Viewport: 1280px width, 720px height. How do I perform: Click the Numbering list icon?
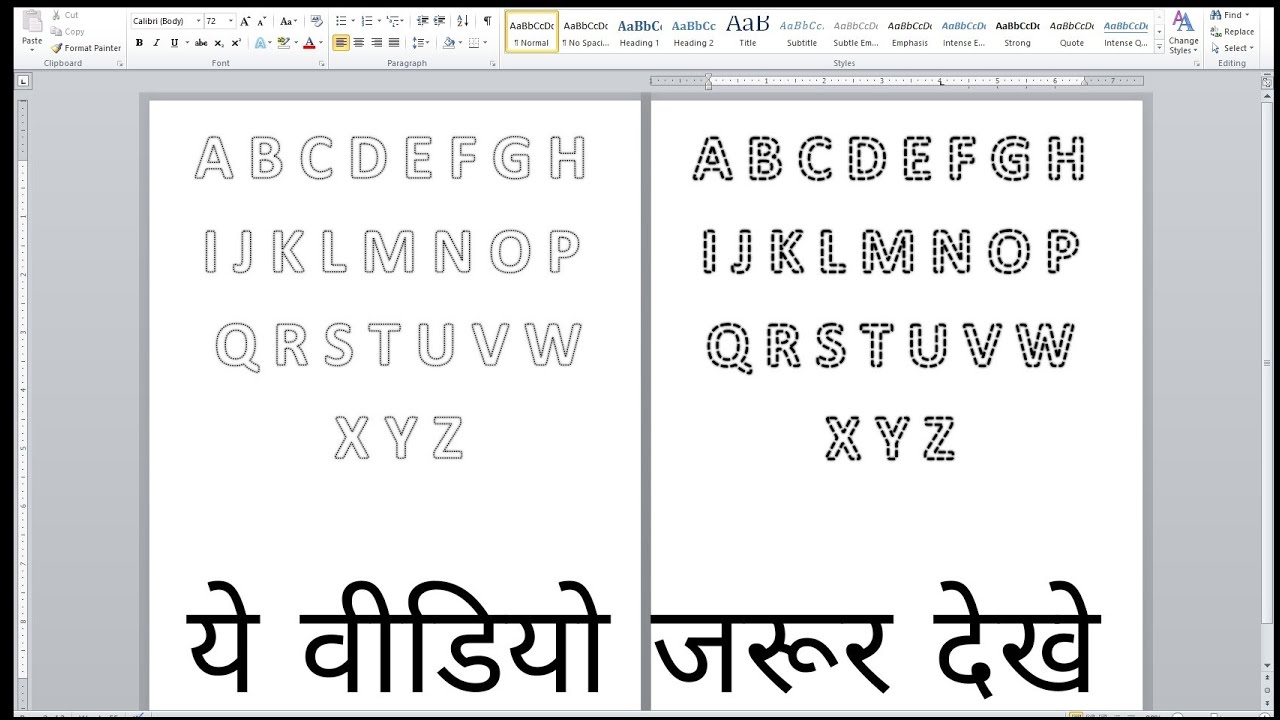pos(366,21)
